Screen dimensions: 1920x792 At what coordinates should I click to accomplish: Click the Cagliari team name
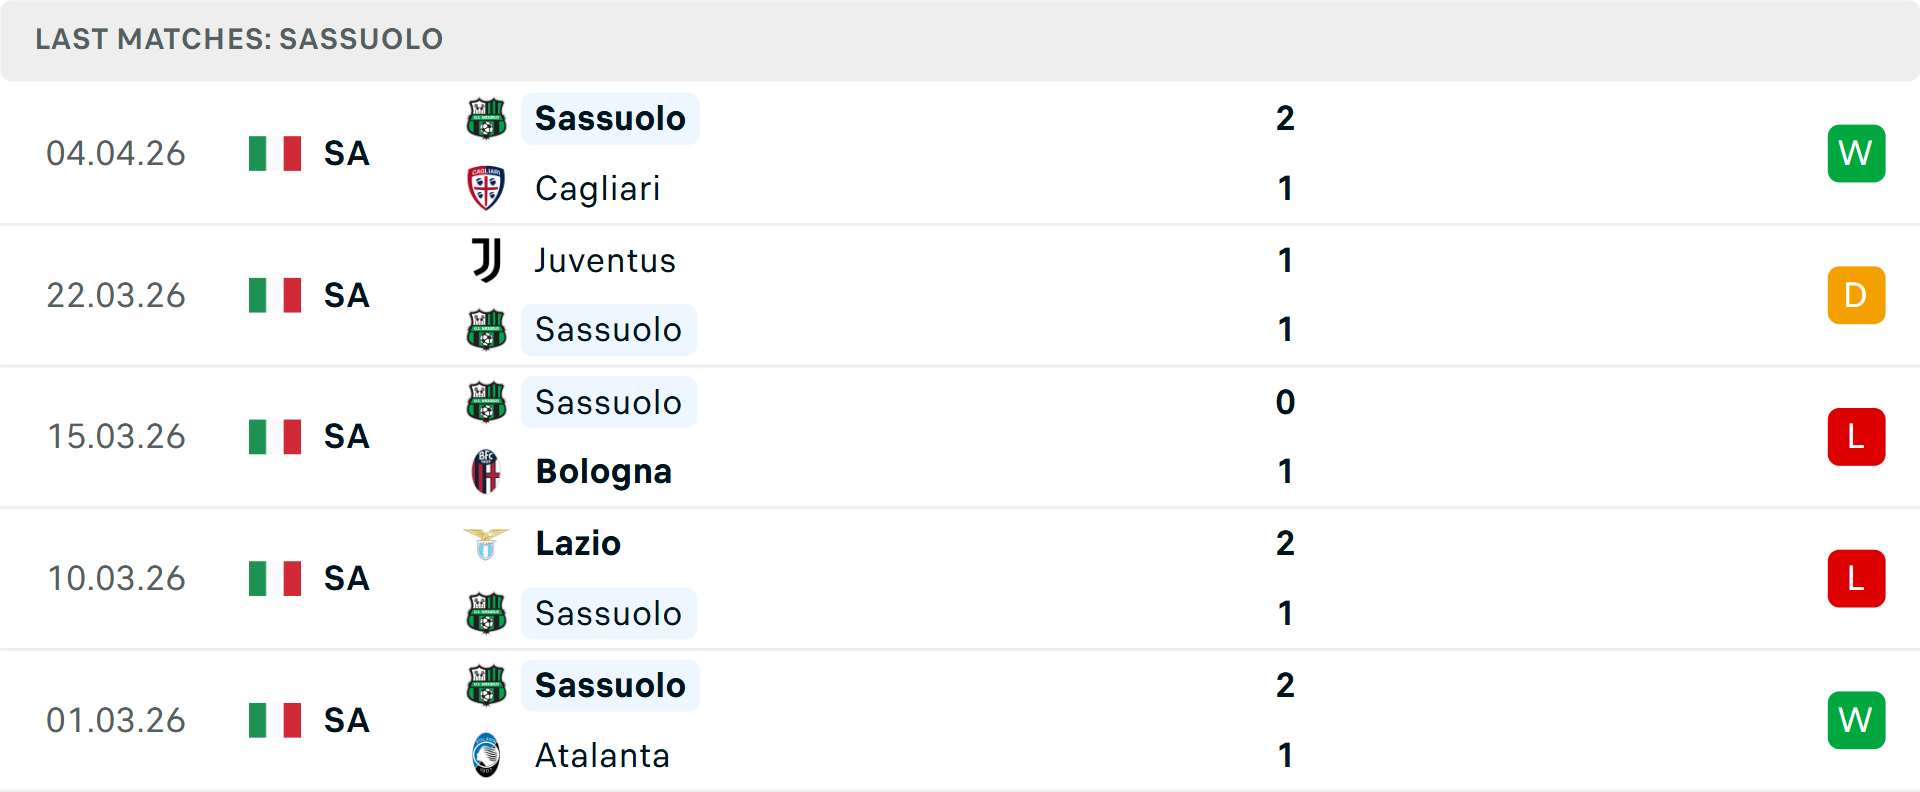[596, 188]
